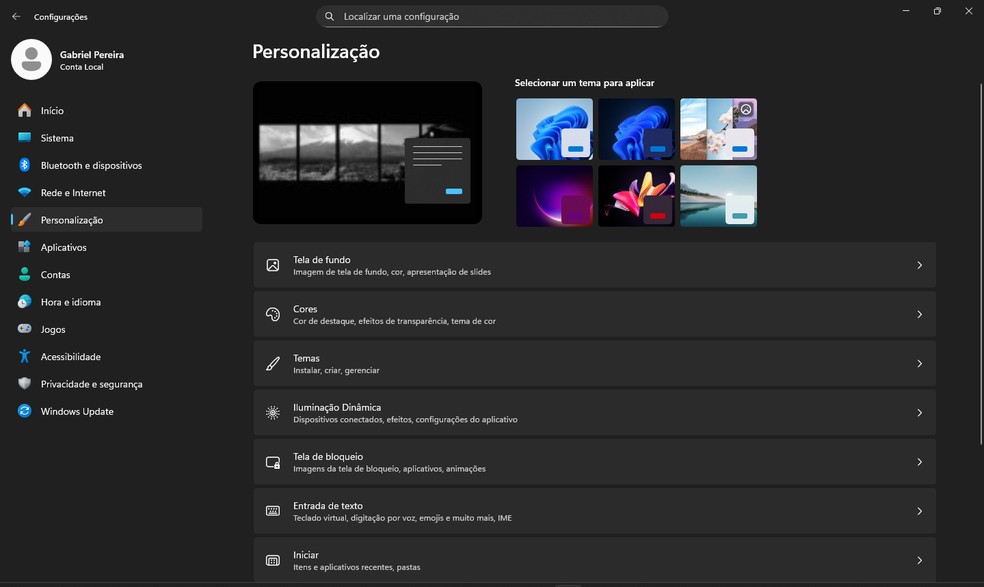The height and width of the screenshot is (587, 984).
Task: Select the purple glow theme thumbnail
Action: [554, 195]
